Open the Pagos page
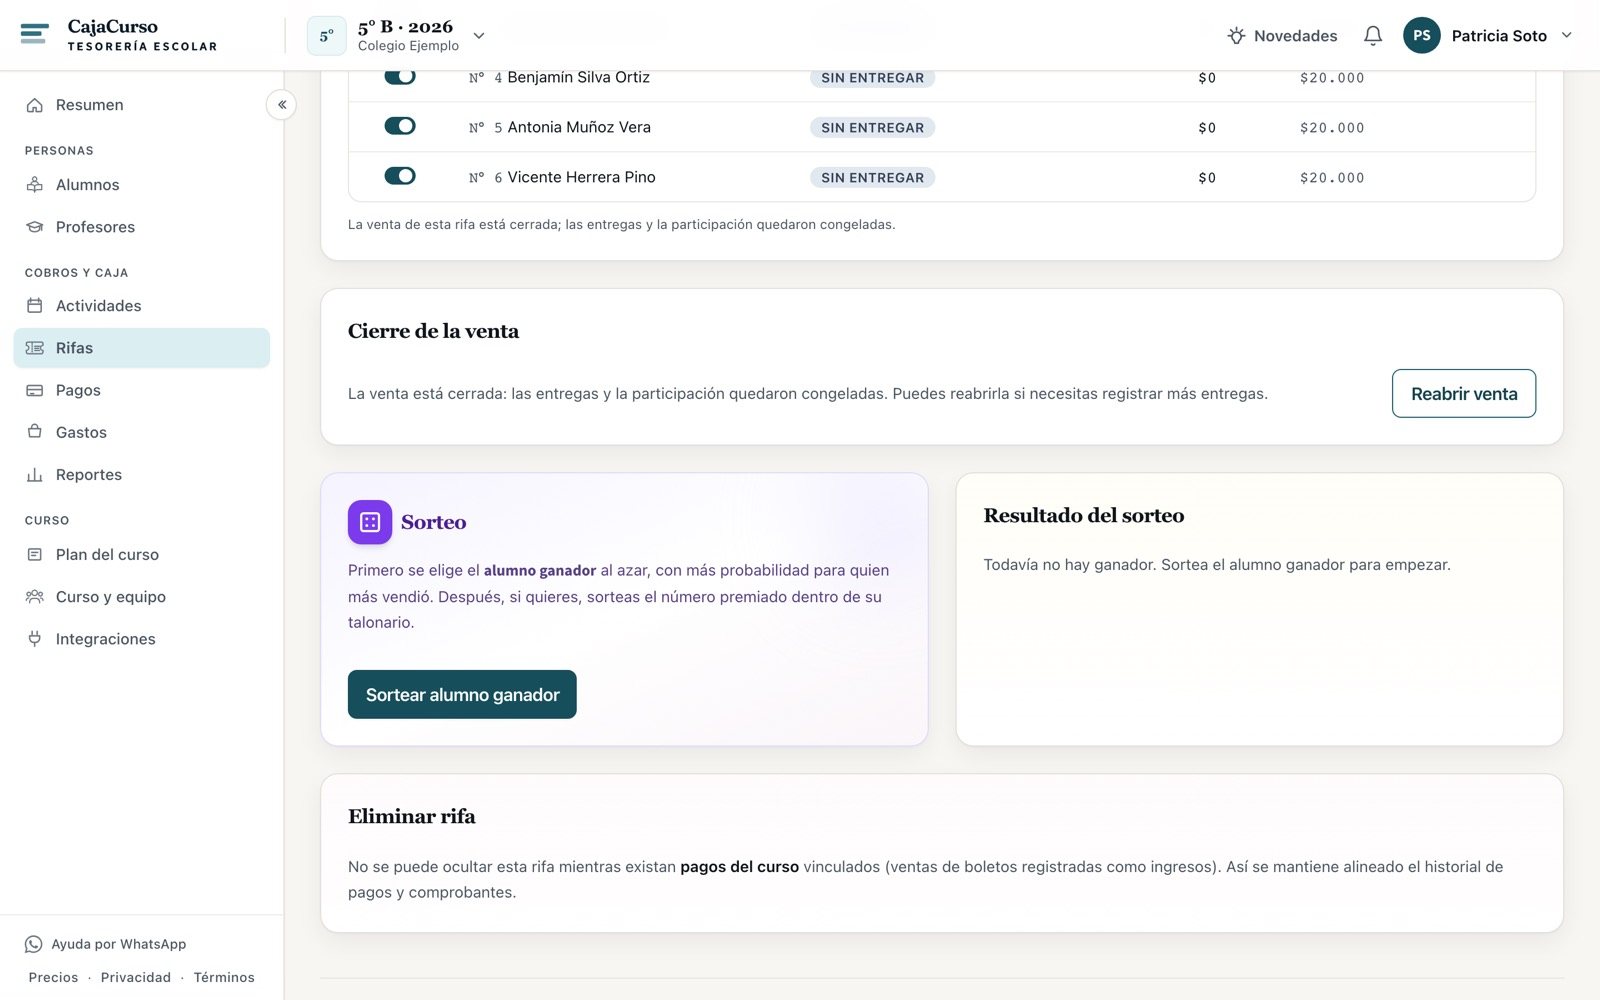Image resolution: width=1600 pixels, height=1000 pixels. (x=142, y=390)
